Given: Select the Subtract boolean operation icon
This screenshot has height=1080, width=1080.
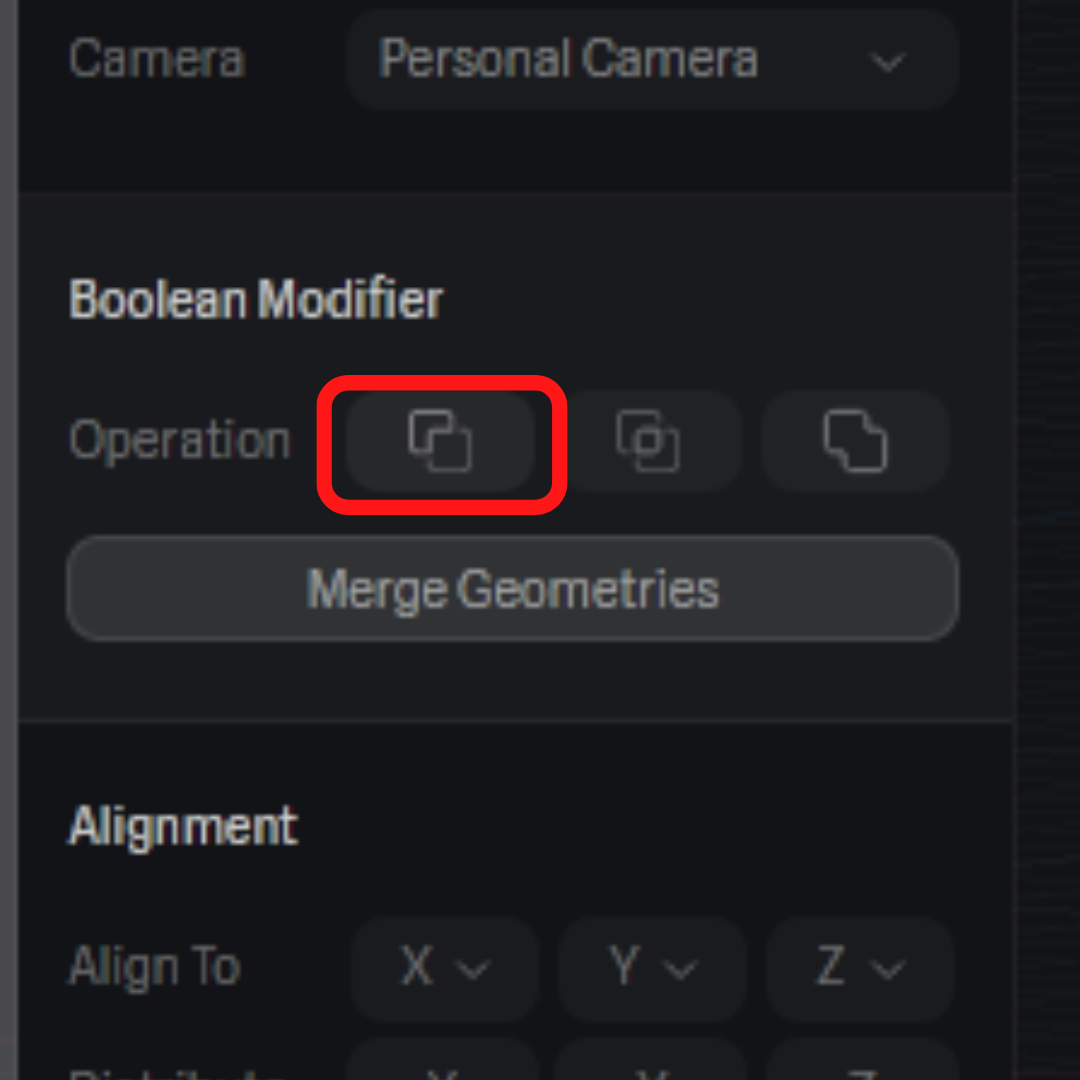Looking at the screenshot, I should coord(441,441).
